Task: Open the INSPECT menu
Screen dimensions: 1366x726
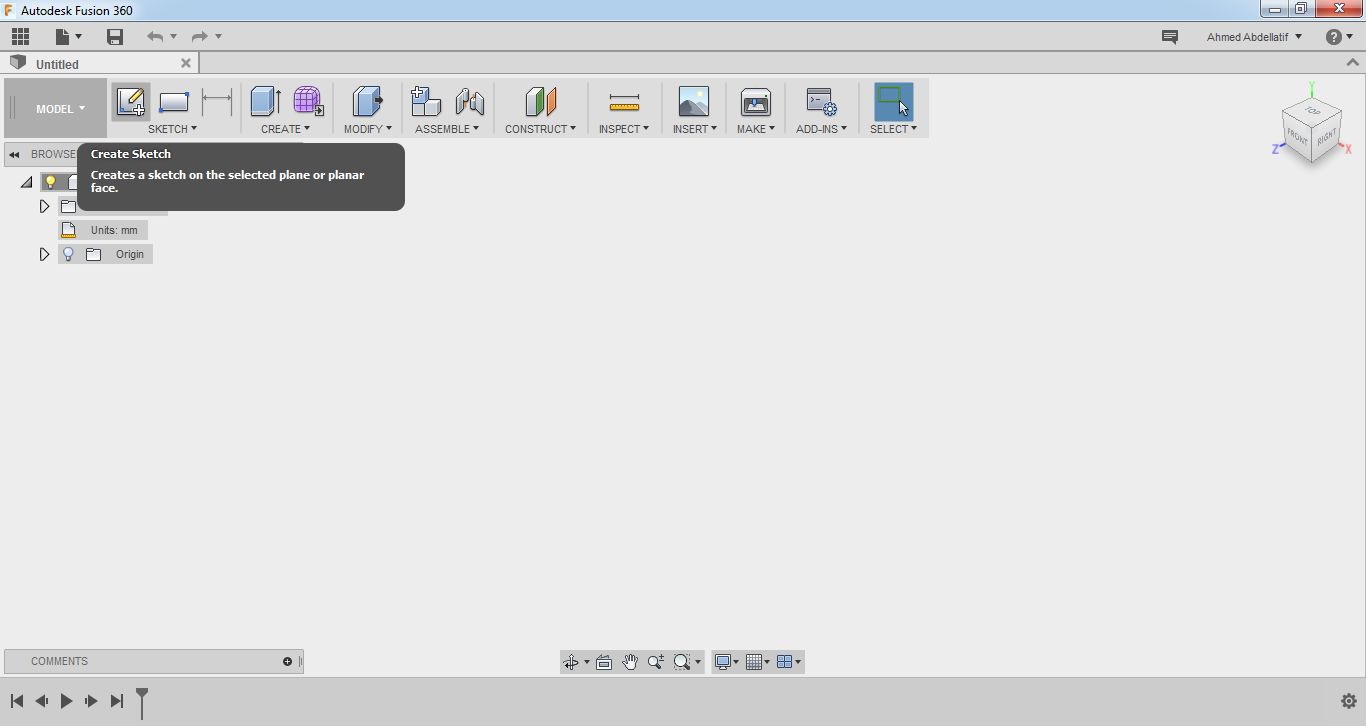Action: pyautogui.click(x=624, y=129)
